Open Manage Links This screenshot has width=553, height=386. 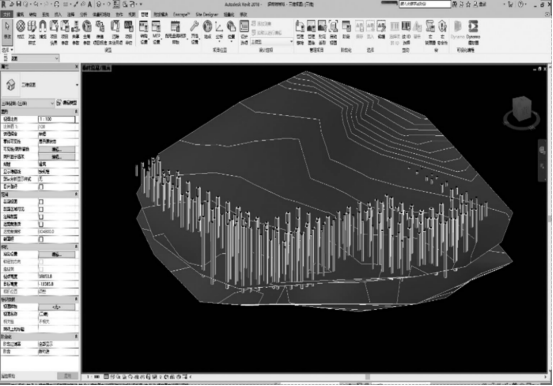pyautogui.click(x=300, y=32)
